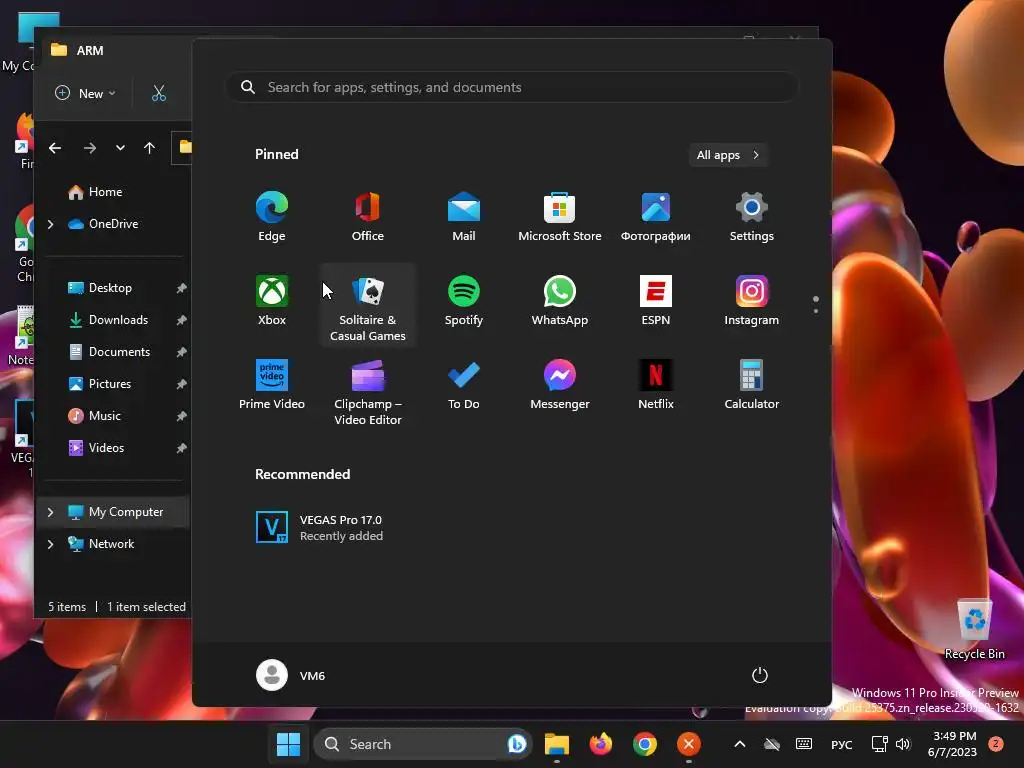
Task: Expand the Network tree node
Action: click(x=51, y=544)
